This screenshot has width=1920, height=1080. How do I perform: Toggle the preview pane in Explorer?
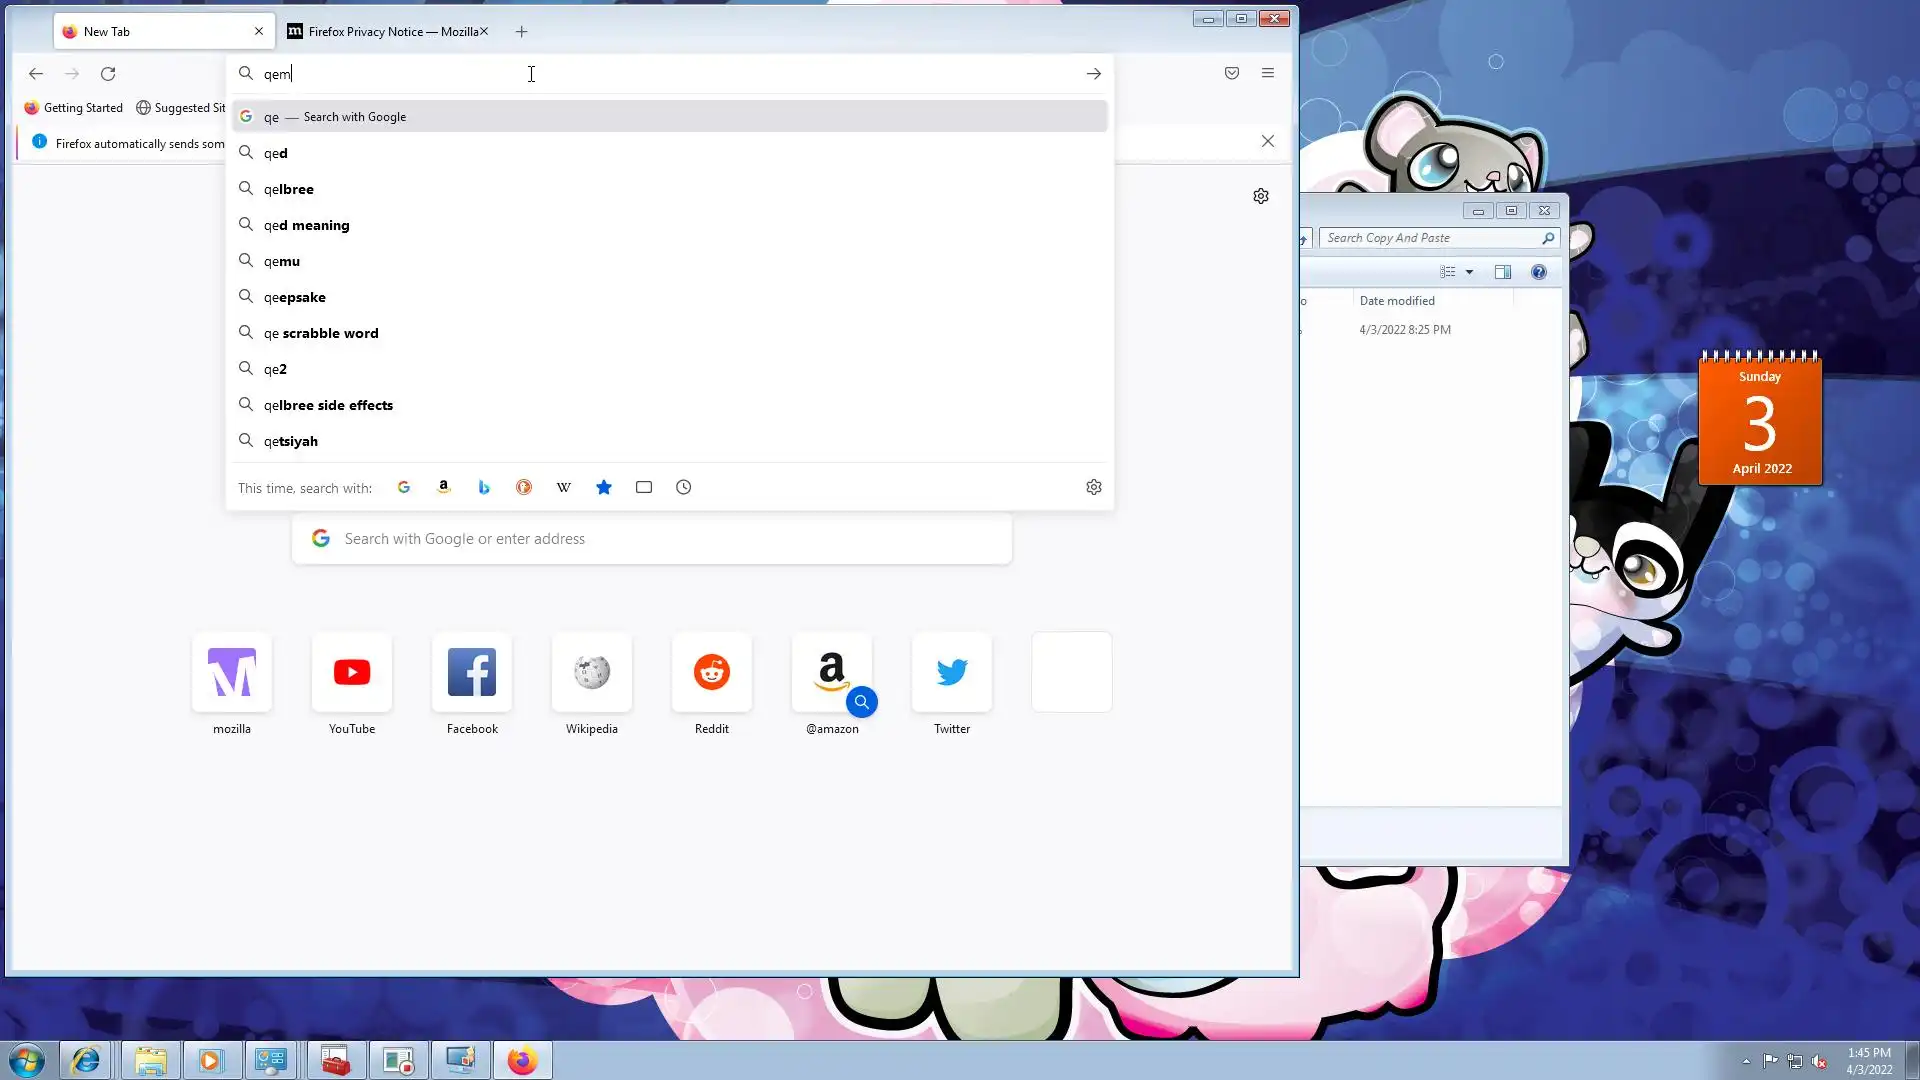pos(1502,272)
